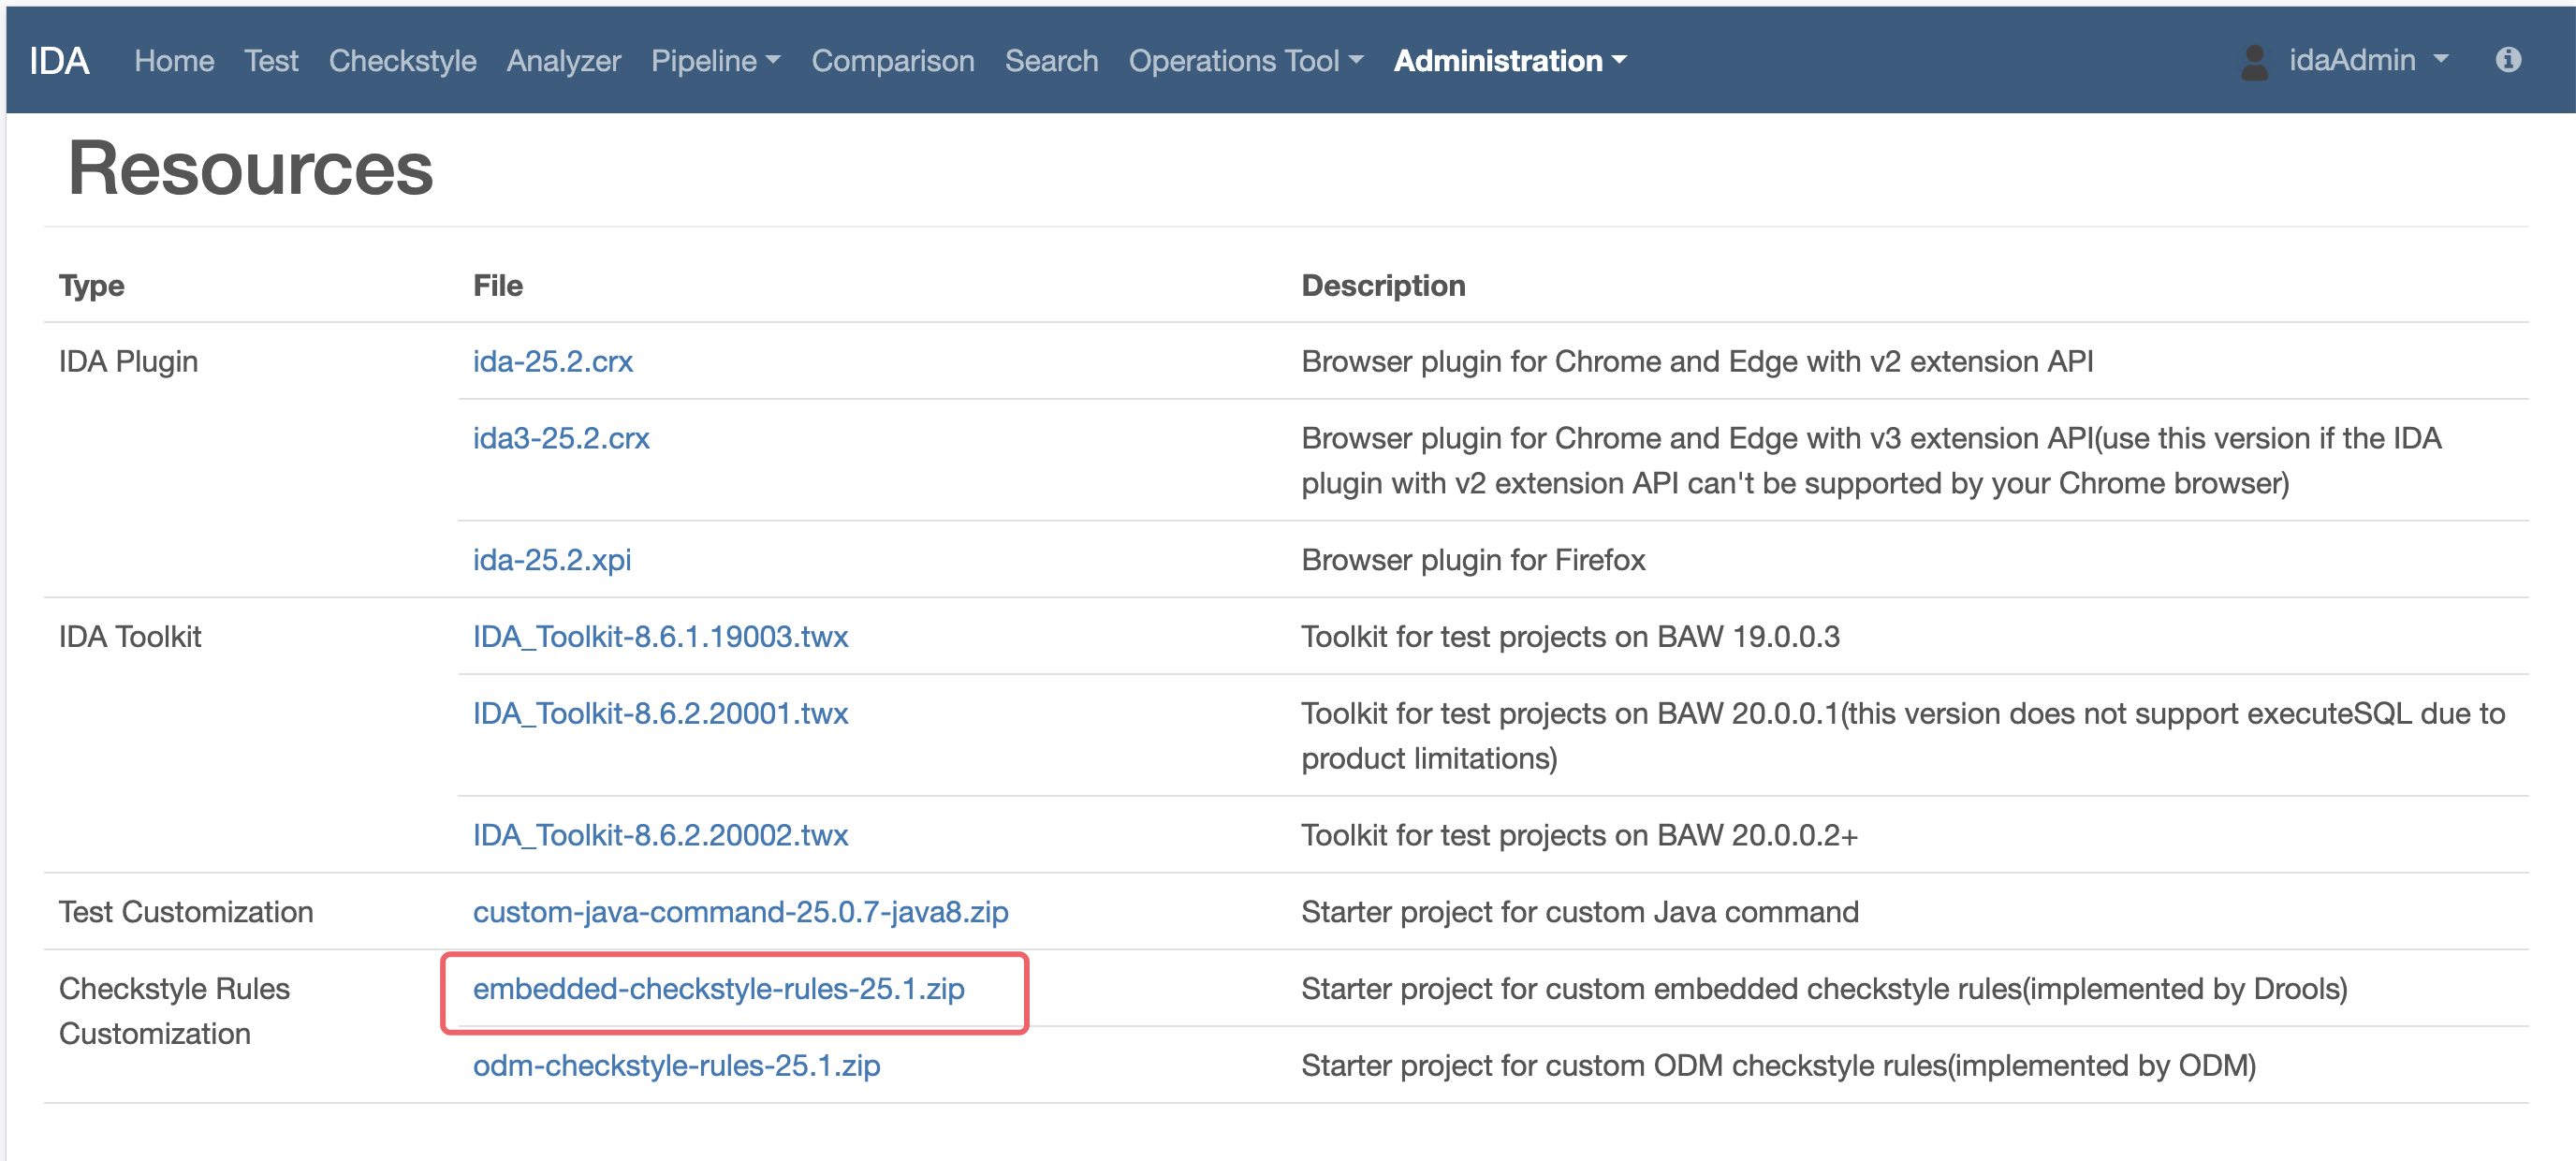The image size is (2576, 1161).
Task: Select the Analyzer nav item
Action: [x=563, y=61]
